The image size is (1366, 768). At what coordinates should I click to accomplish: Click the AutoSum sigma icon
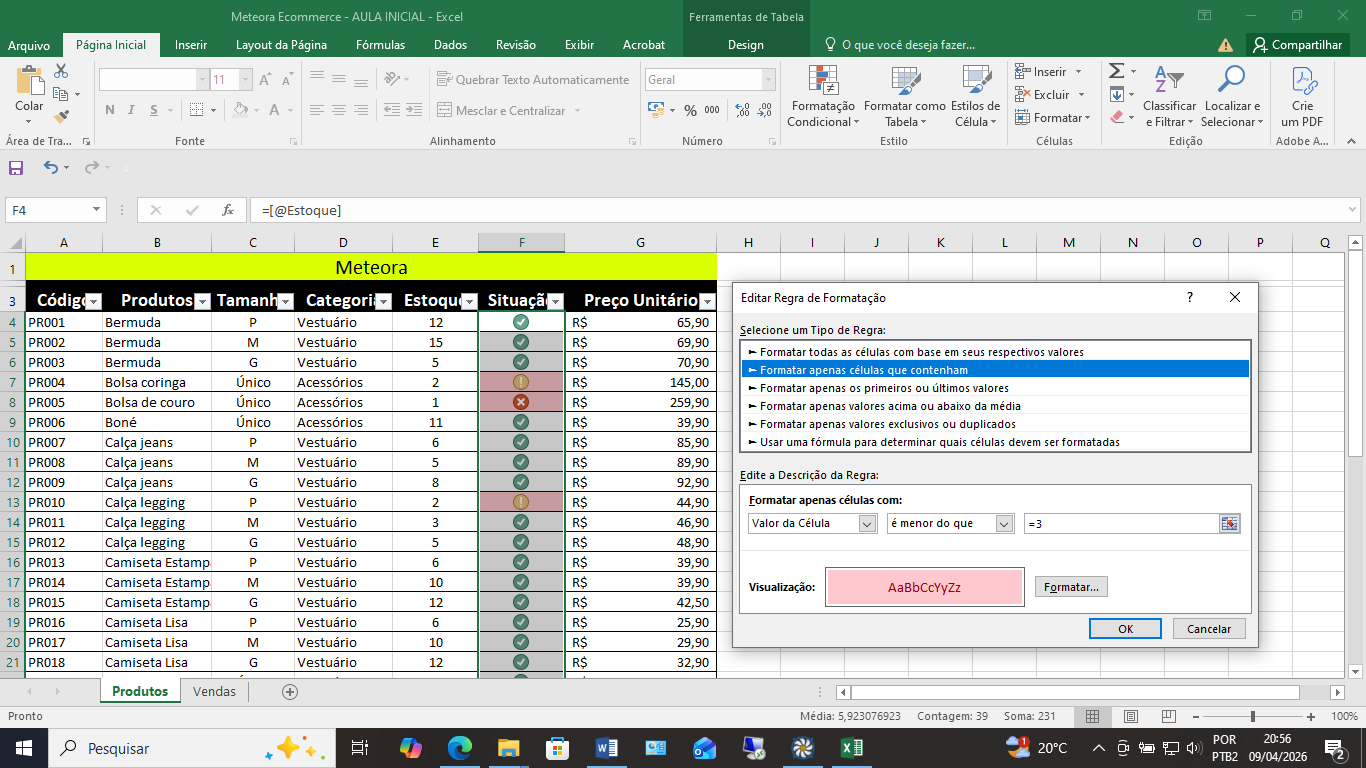1116,71
